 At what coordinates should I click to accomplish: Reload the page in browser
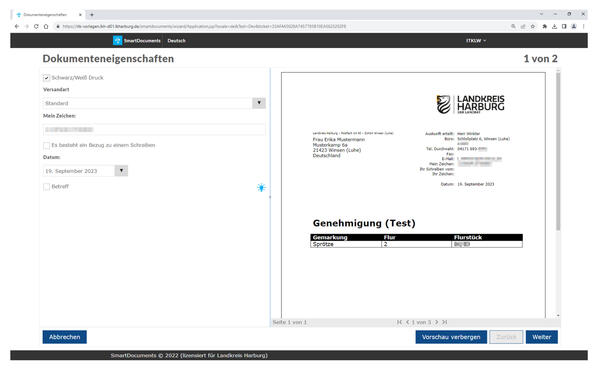36,26
